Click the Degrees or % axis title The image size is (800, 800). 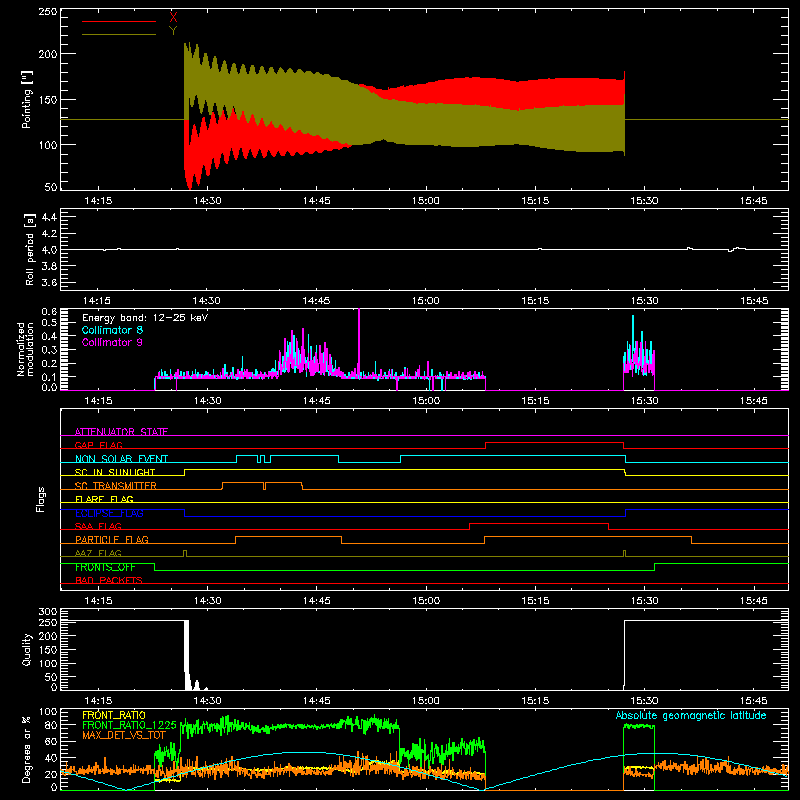27,749
